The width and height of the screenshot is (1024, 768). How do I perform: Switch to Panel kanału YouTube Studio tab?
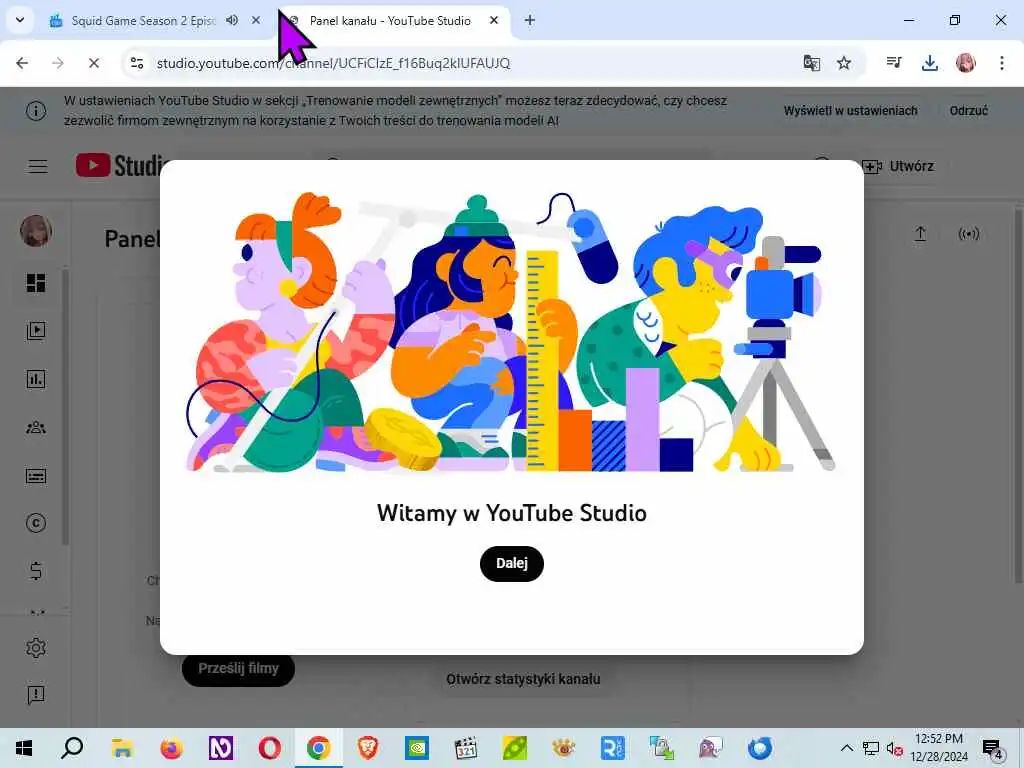pos(390,20)
